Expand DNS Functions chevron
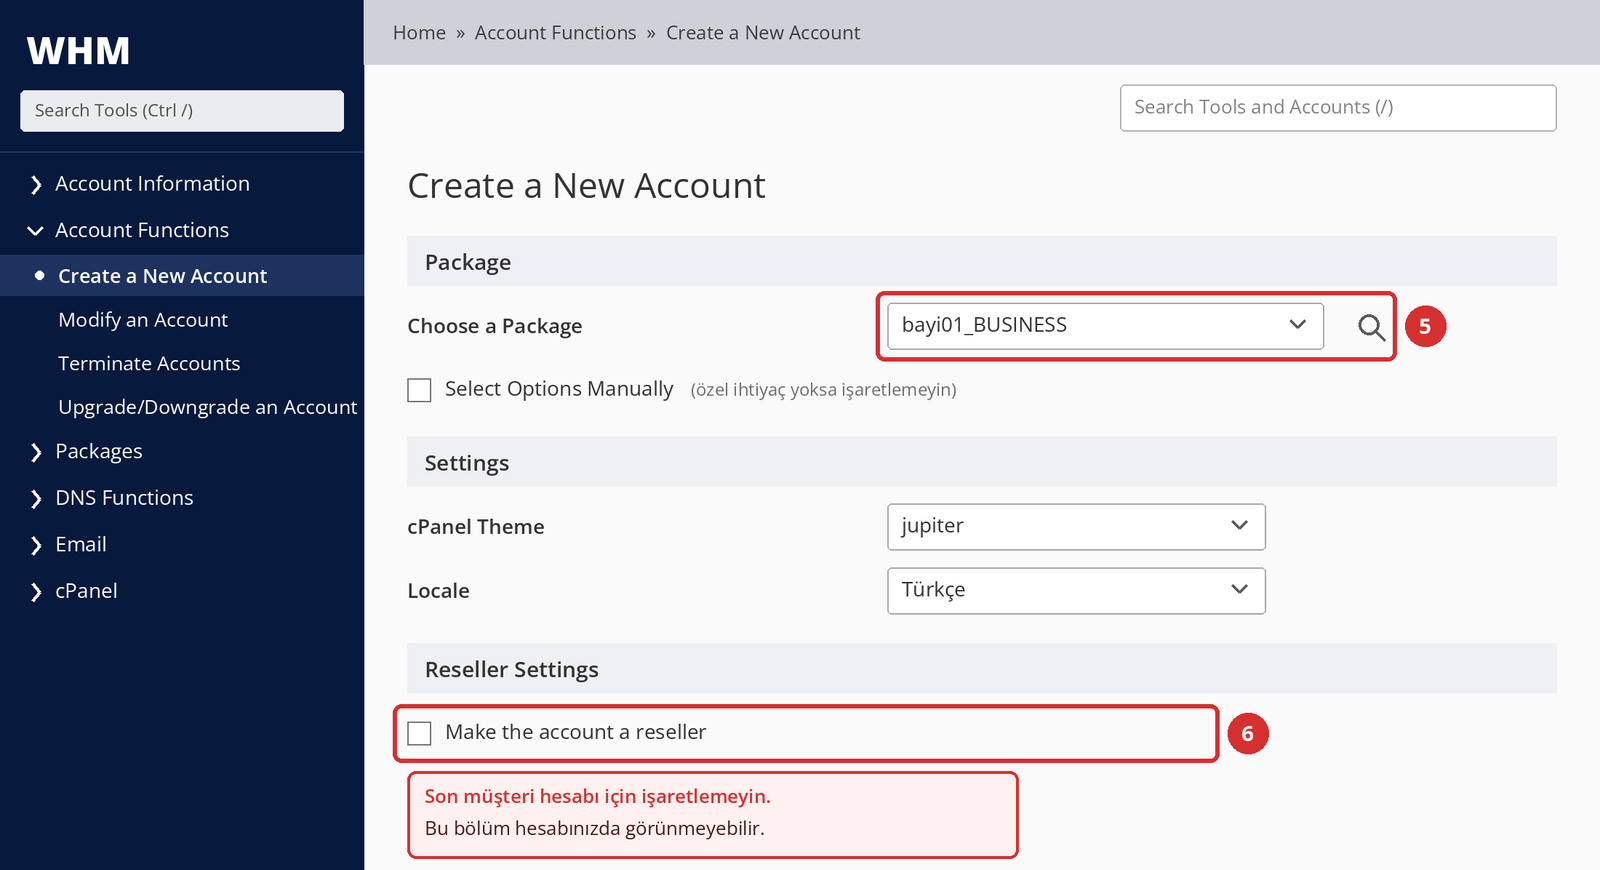The width and height of the screenshot is (1600, 870). (x=36, y=498)
